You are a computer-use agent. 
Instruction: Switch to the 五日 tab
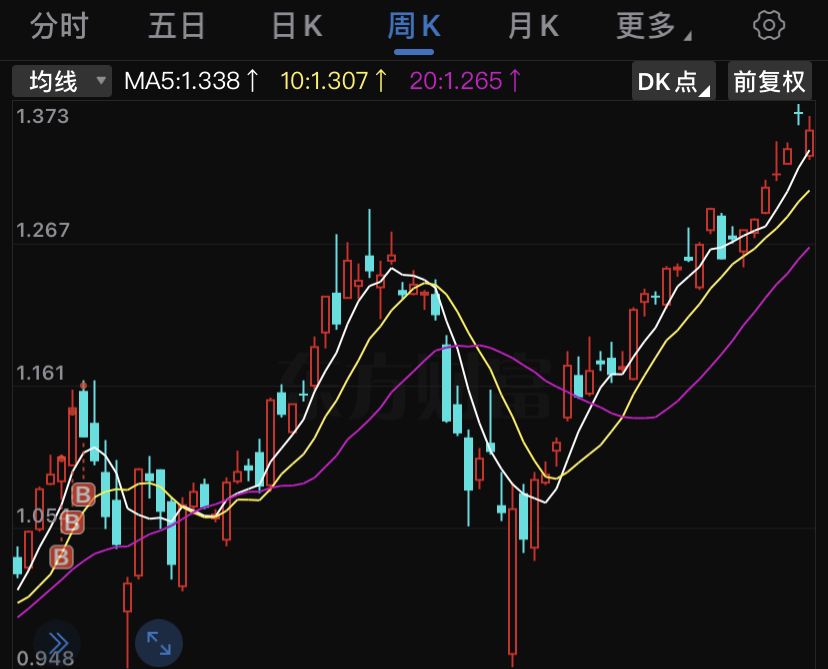176,26
